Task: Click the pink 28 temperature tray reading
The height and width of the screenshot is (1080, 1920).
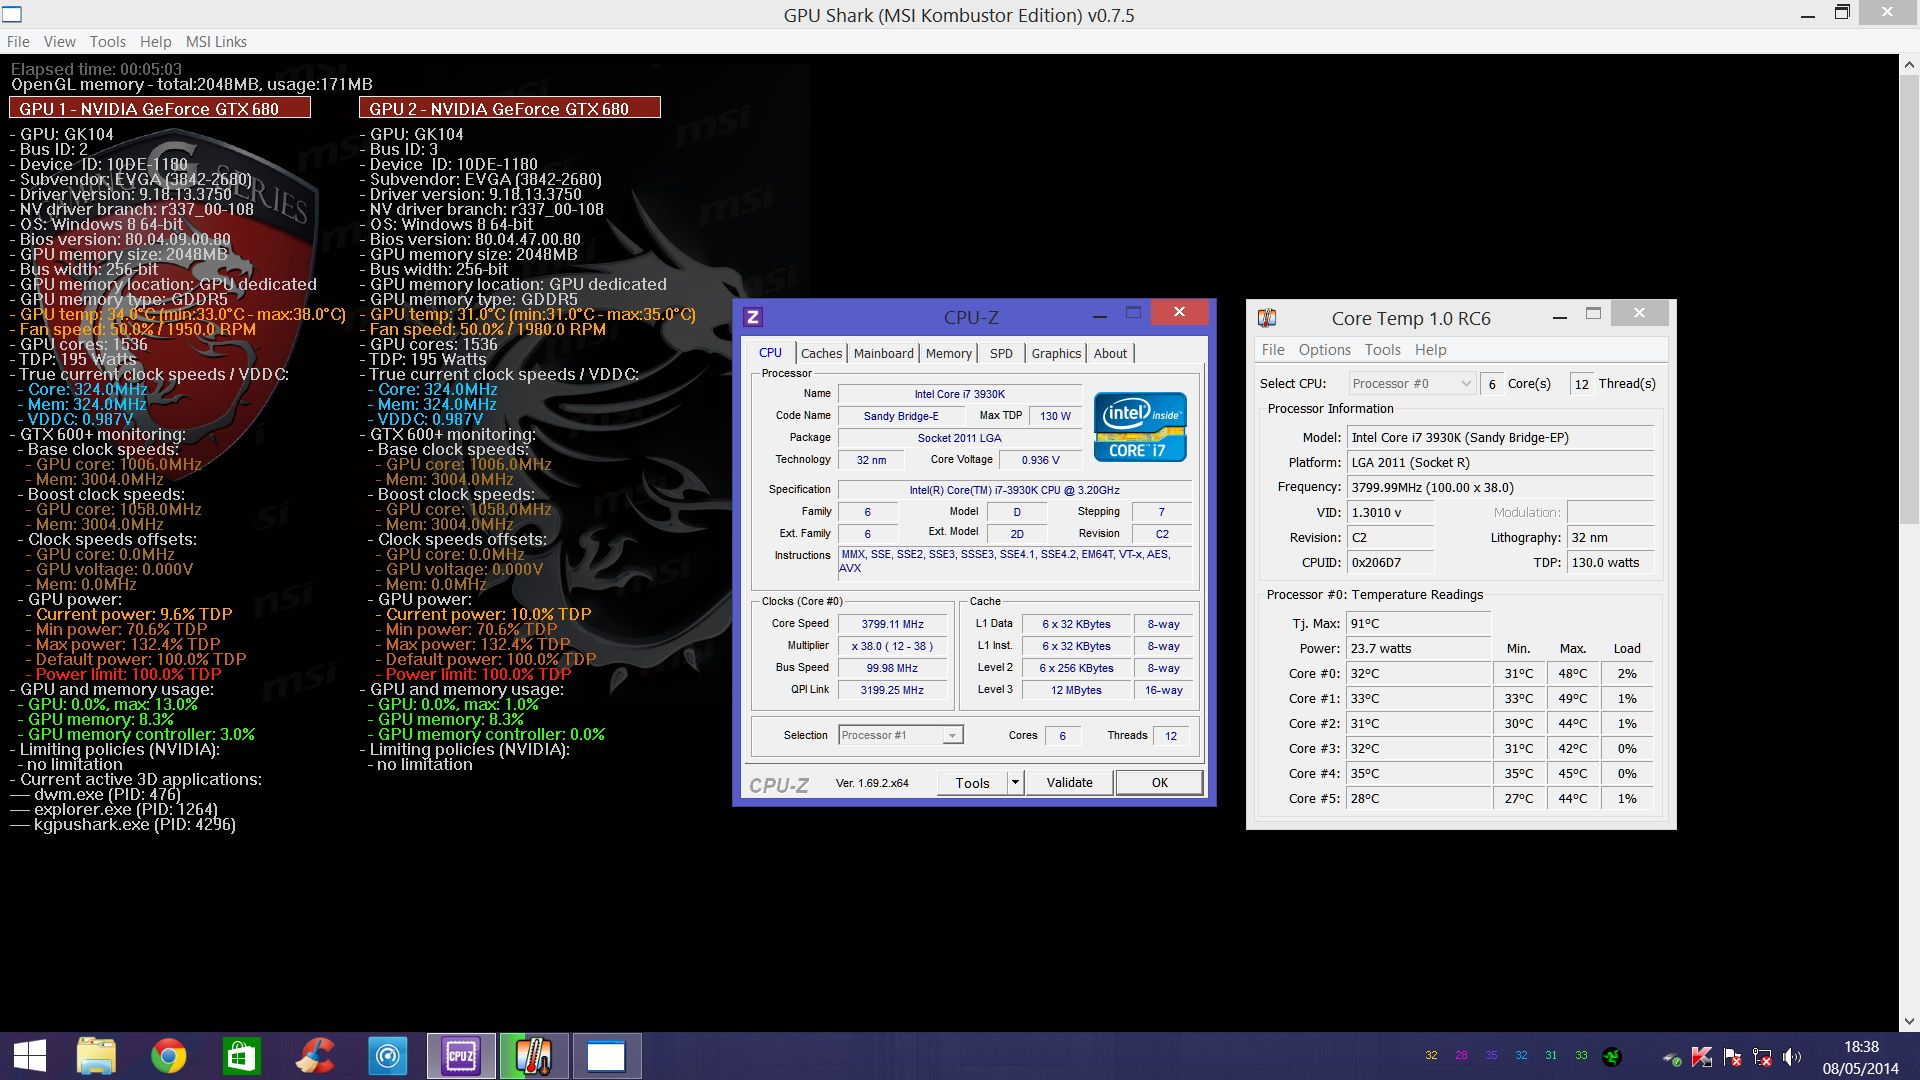Action: pos(1461,1056)
